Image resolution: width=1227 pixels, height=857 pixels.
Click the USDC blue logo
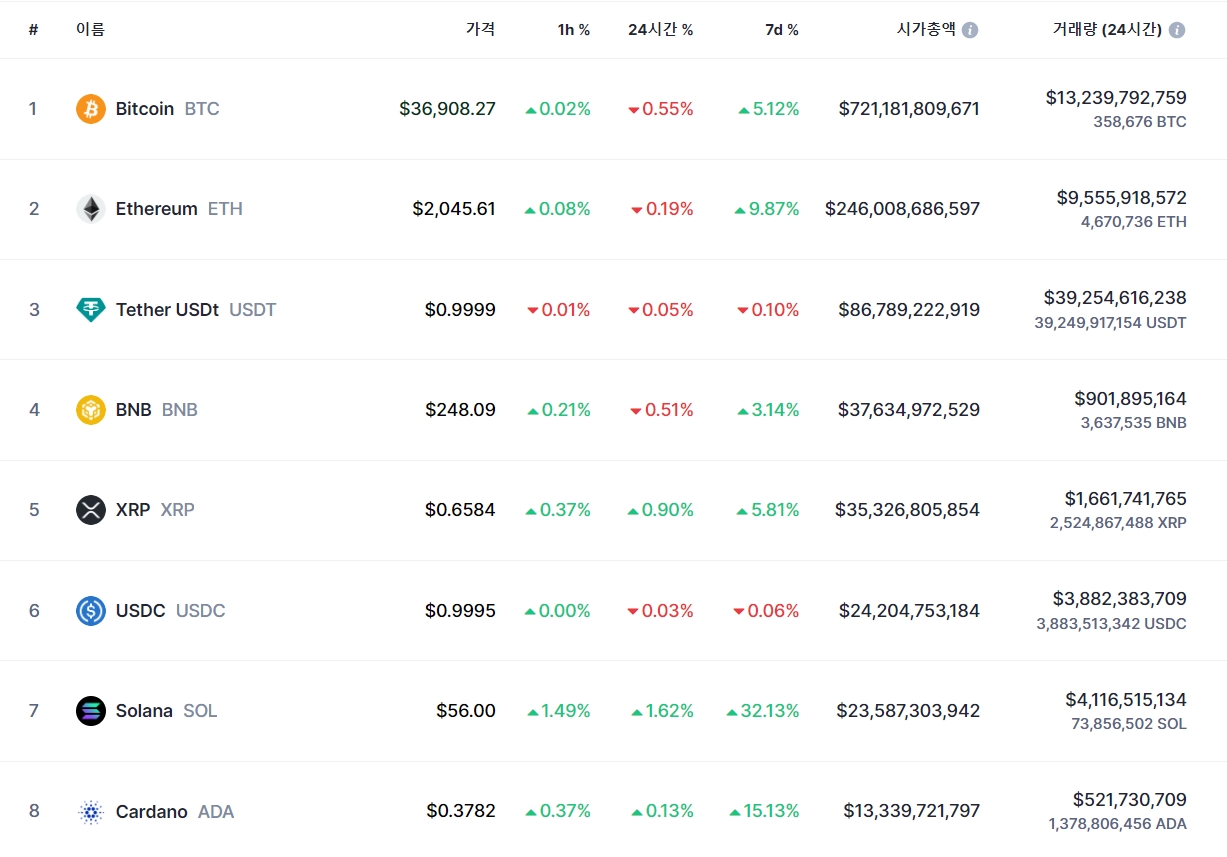point(91,611)
